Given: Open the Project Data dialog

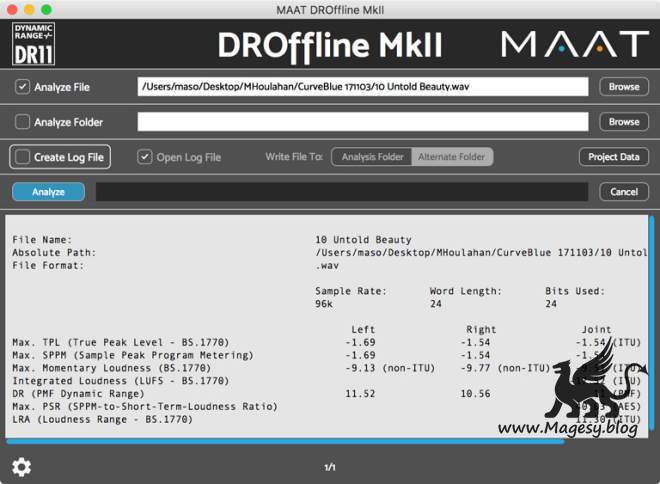Looking at the screenshot, I should pyautogui.click(x=614, y=157).
